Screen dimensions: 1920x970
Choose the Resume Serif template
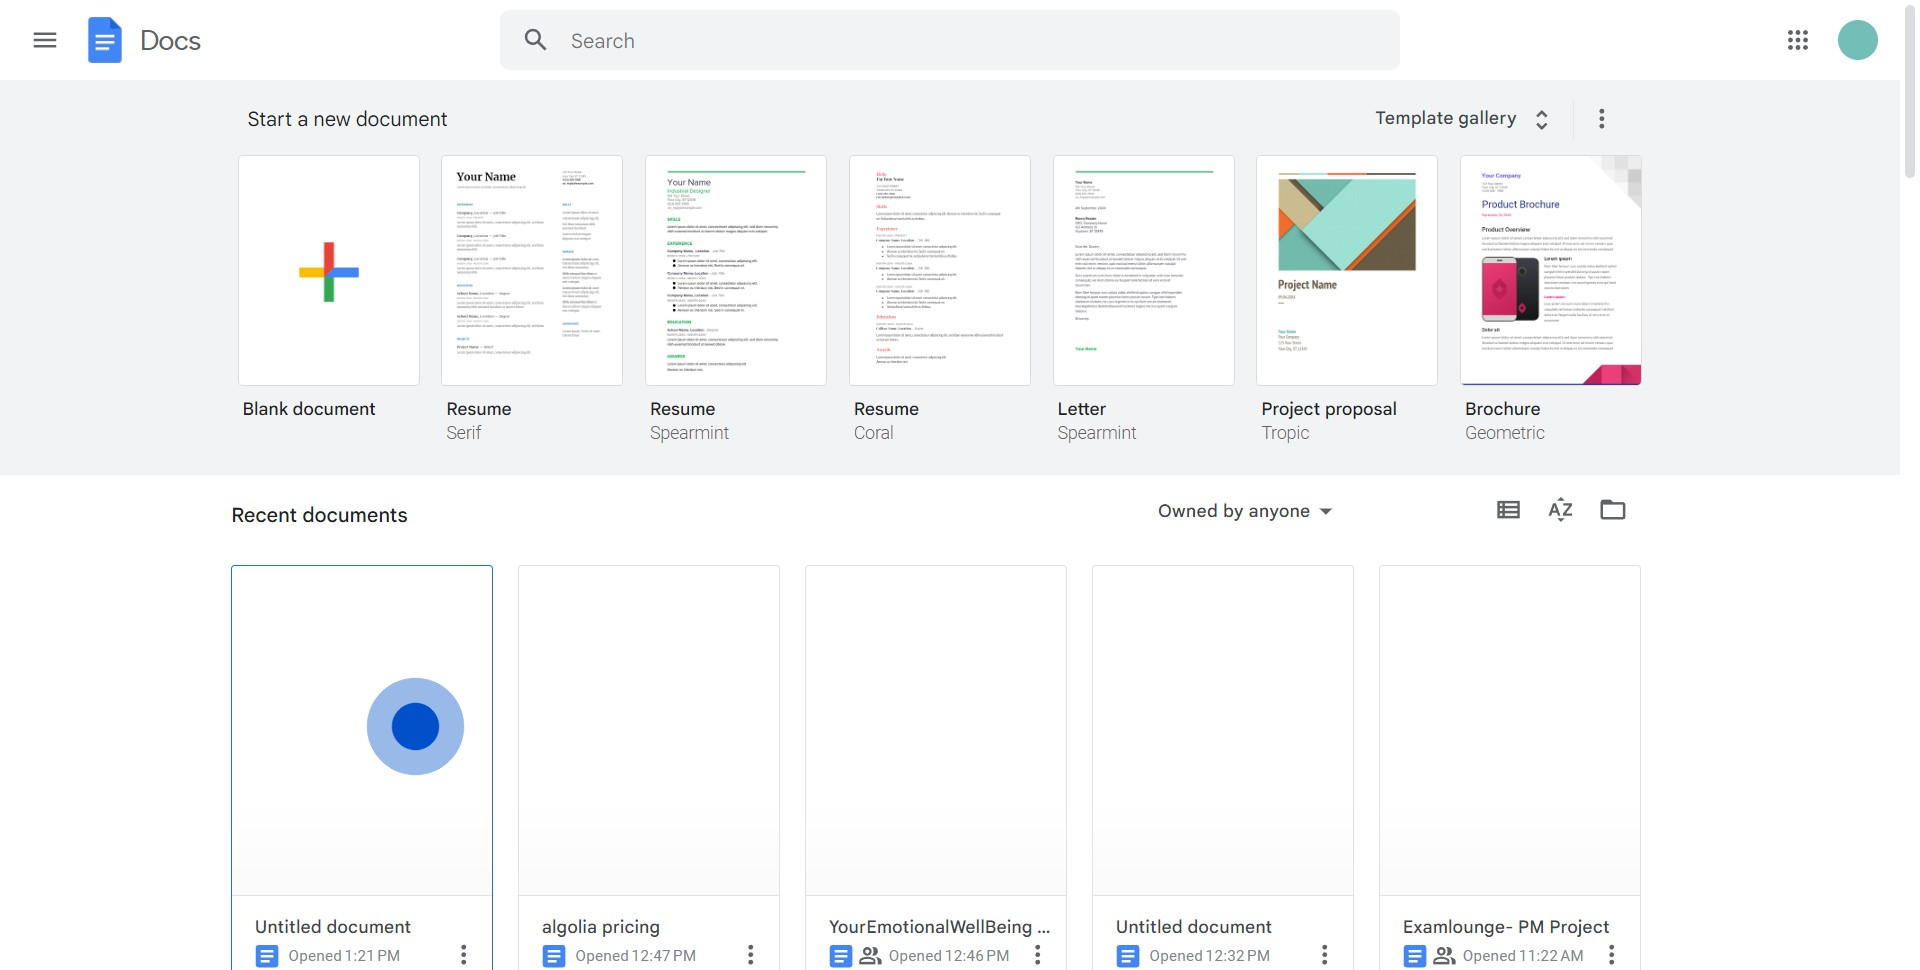(532, 271)
